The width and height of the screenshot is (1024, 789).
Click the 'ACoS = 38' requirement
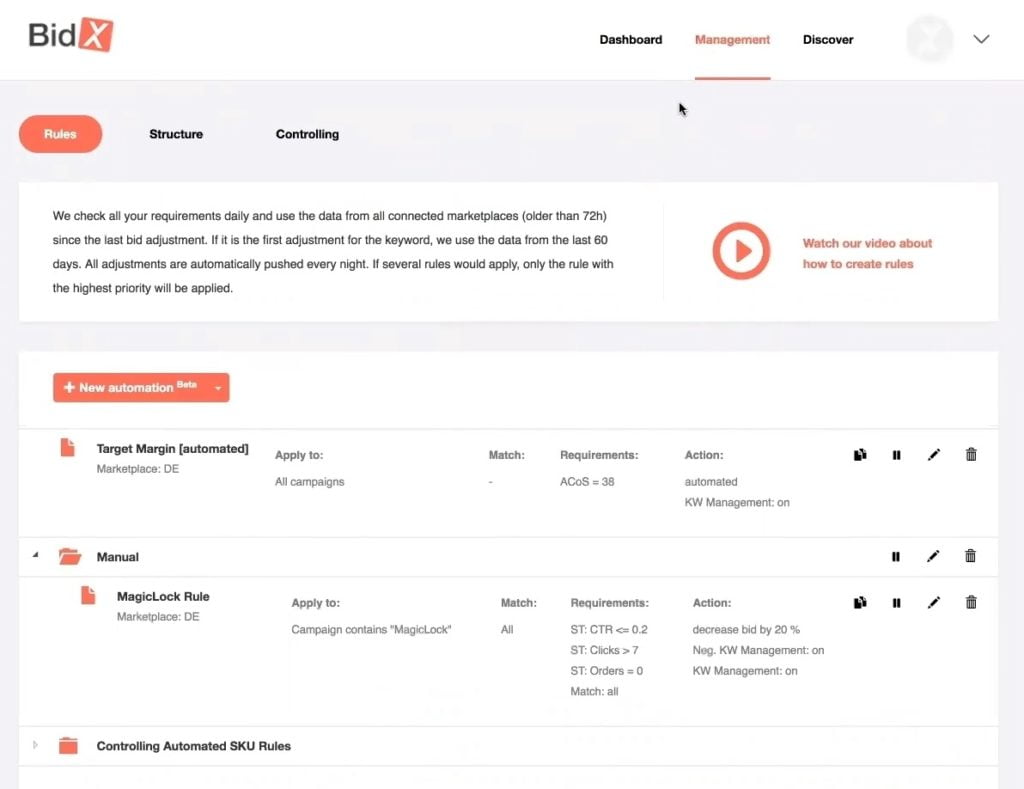586,482
